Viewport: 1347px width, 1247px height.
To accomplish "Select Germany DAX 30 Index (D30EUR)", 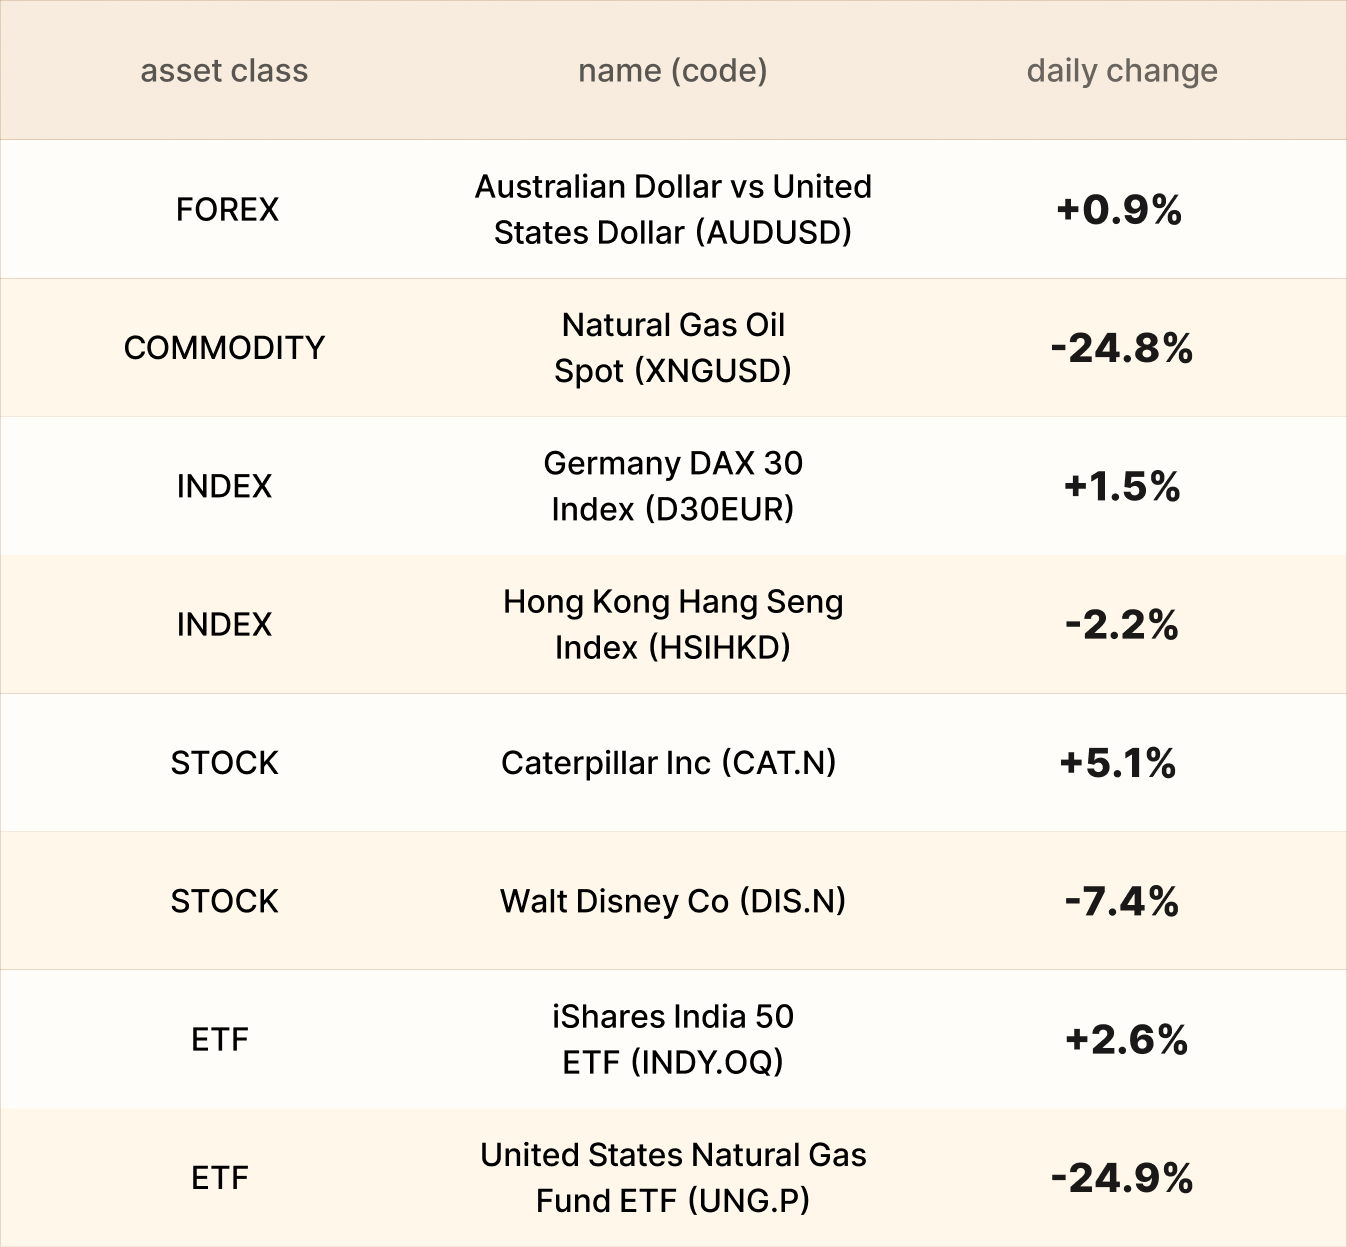I will (672, 486).
